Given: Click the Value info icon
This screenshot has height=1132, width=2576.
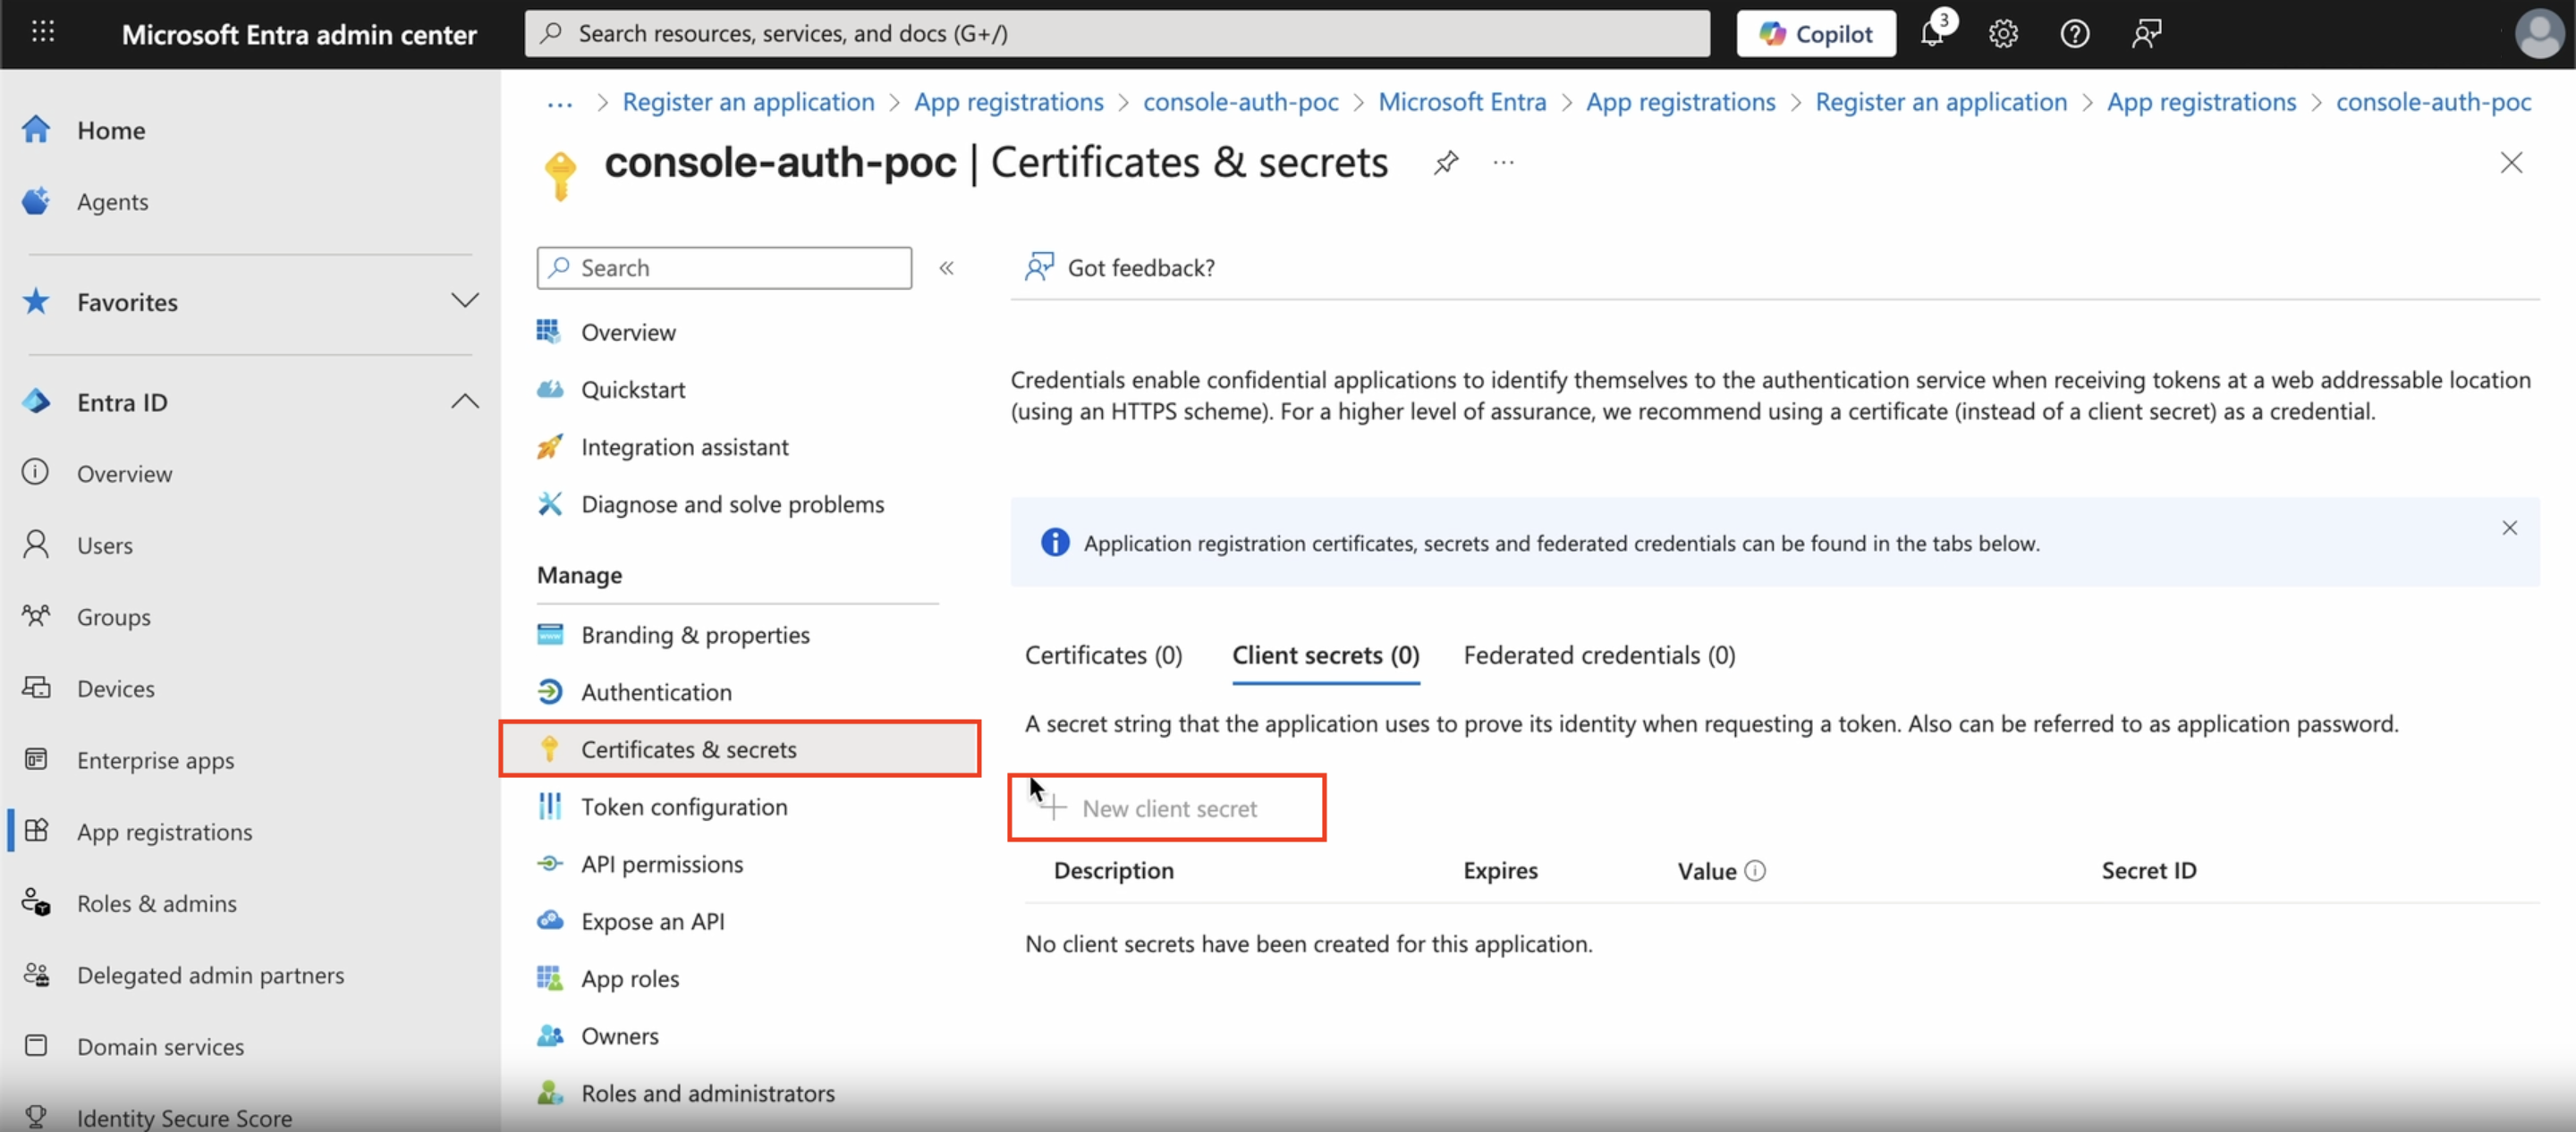Looking at the screenshot, I should click(x=1755, y=871).
